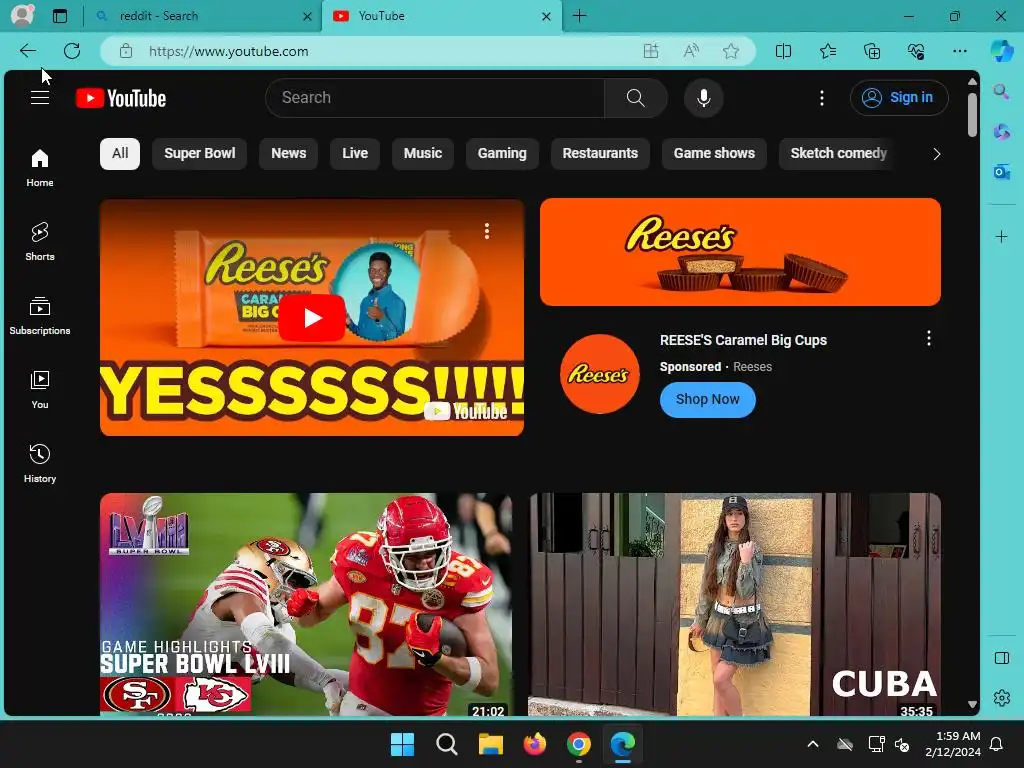This screenshot has width=1024, height=768.
Task: Play the Reese's YESSSSSS video
Action: point(312,317)
